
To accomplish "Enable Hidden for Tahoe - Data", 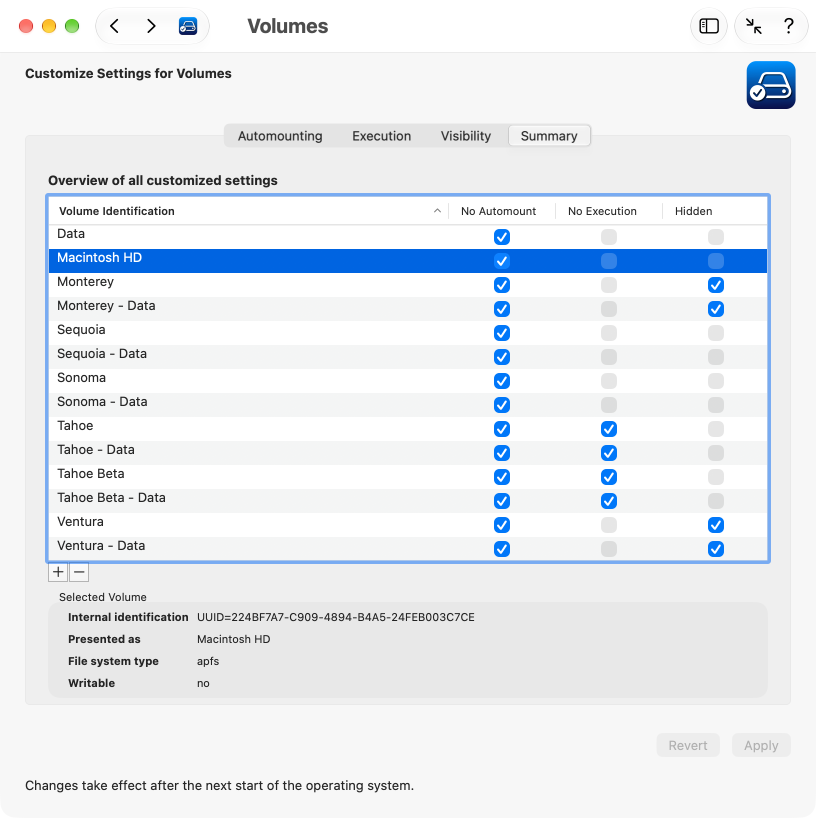I will (x=715, y=453).
